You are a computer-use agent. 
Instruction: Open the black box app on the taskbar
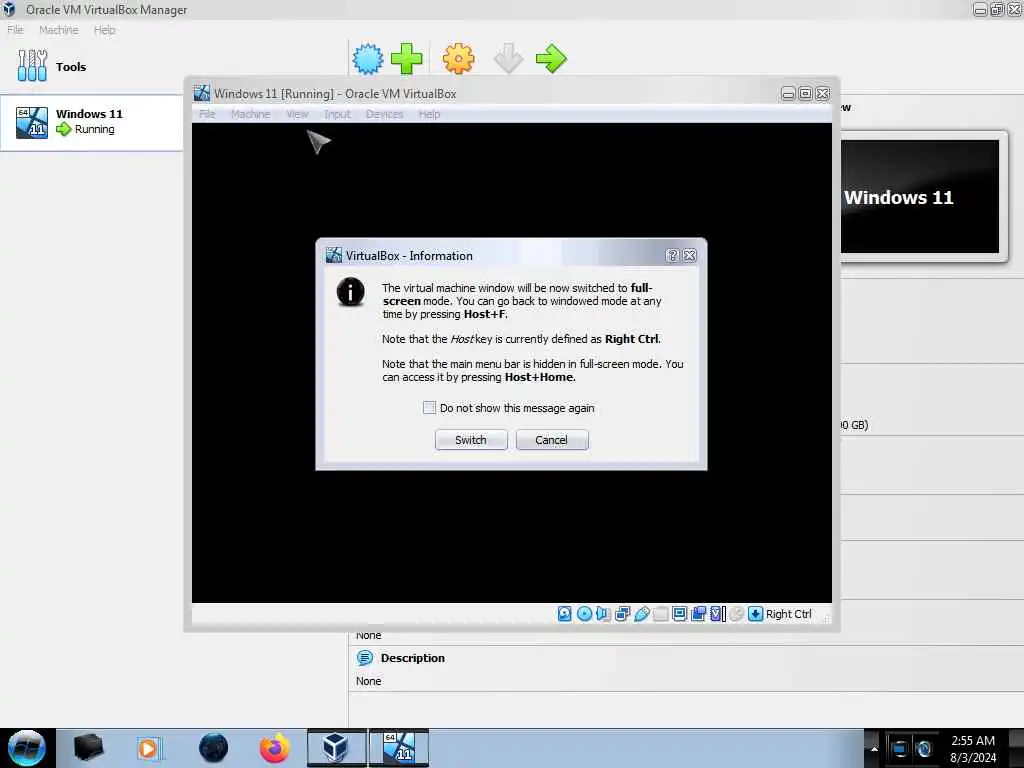(88, 748)
